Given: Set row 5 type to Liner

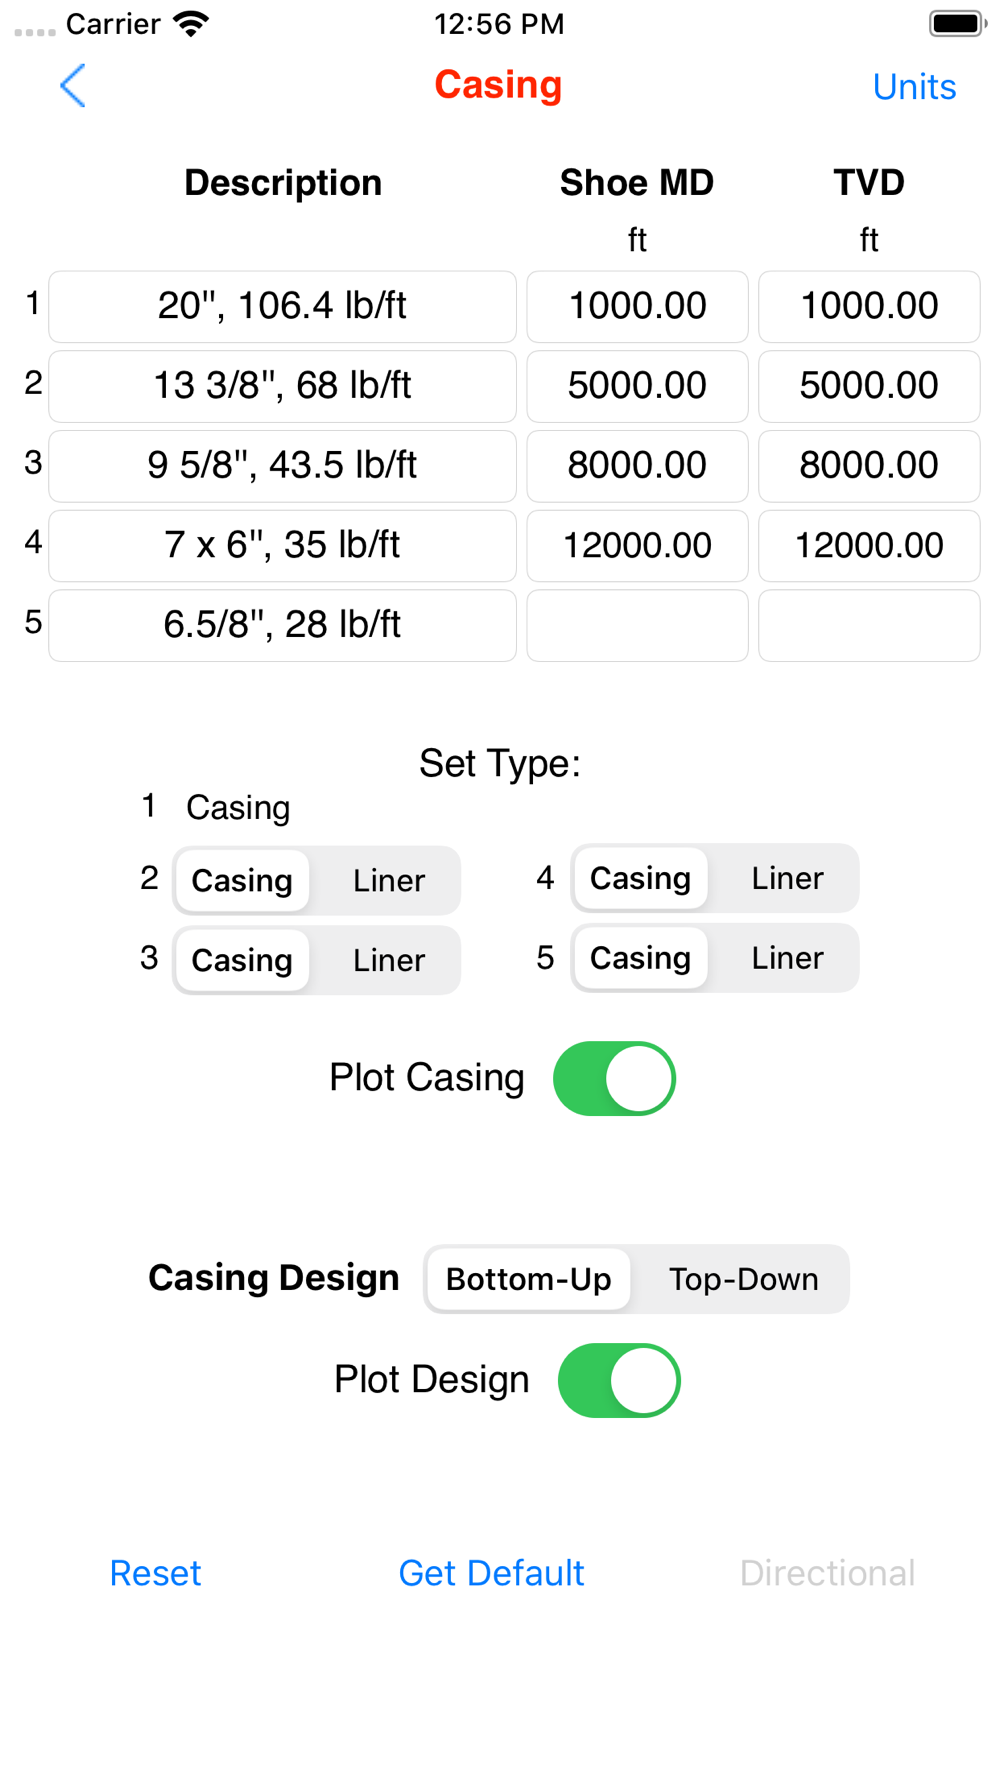Looking at the screenshot, I should 787,959.
